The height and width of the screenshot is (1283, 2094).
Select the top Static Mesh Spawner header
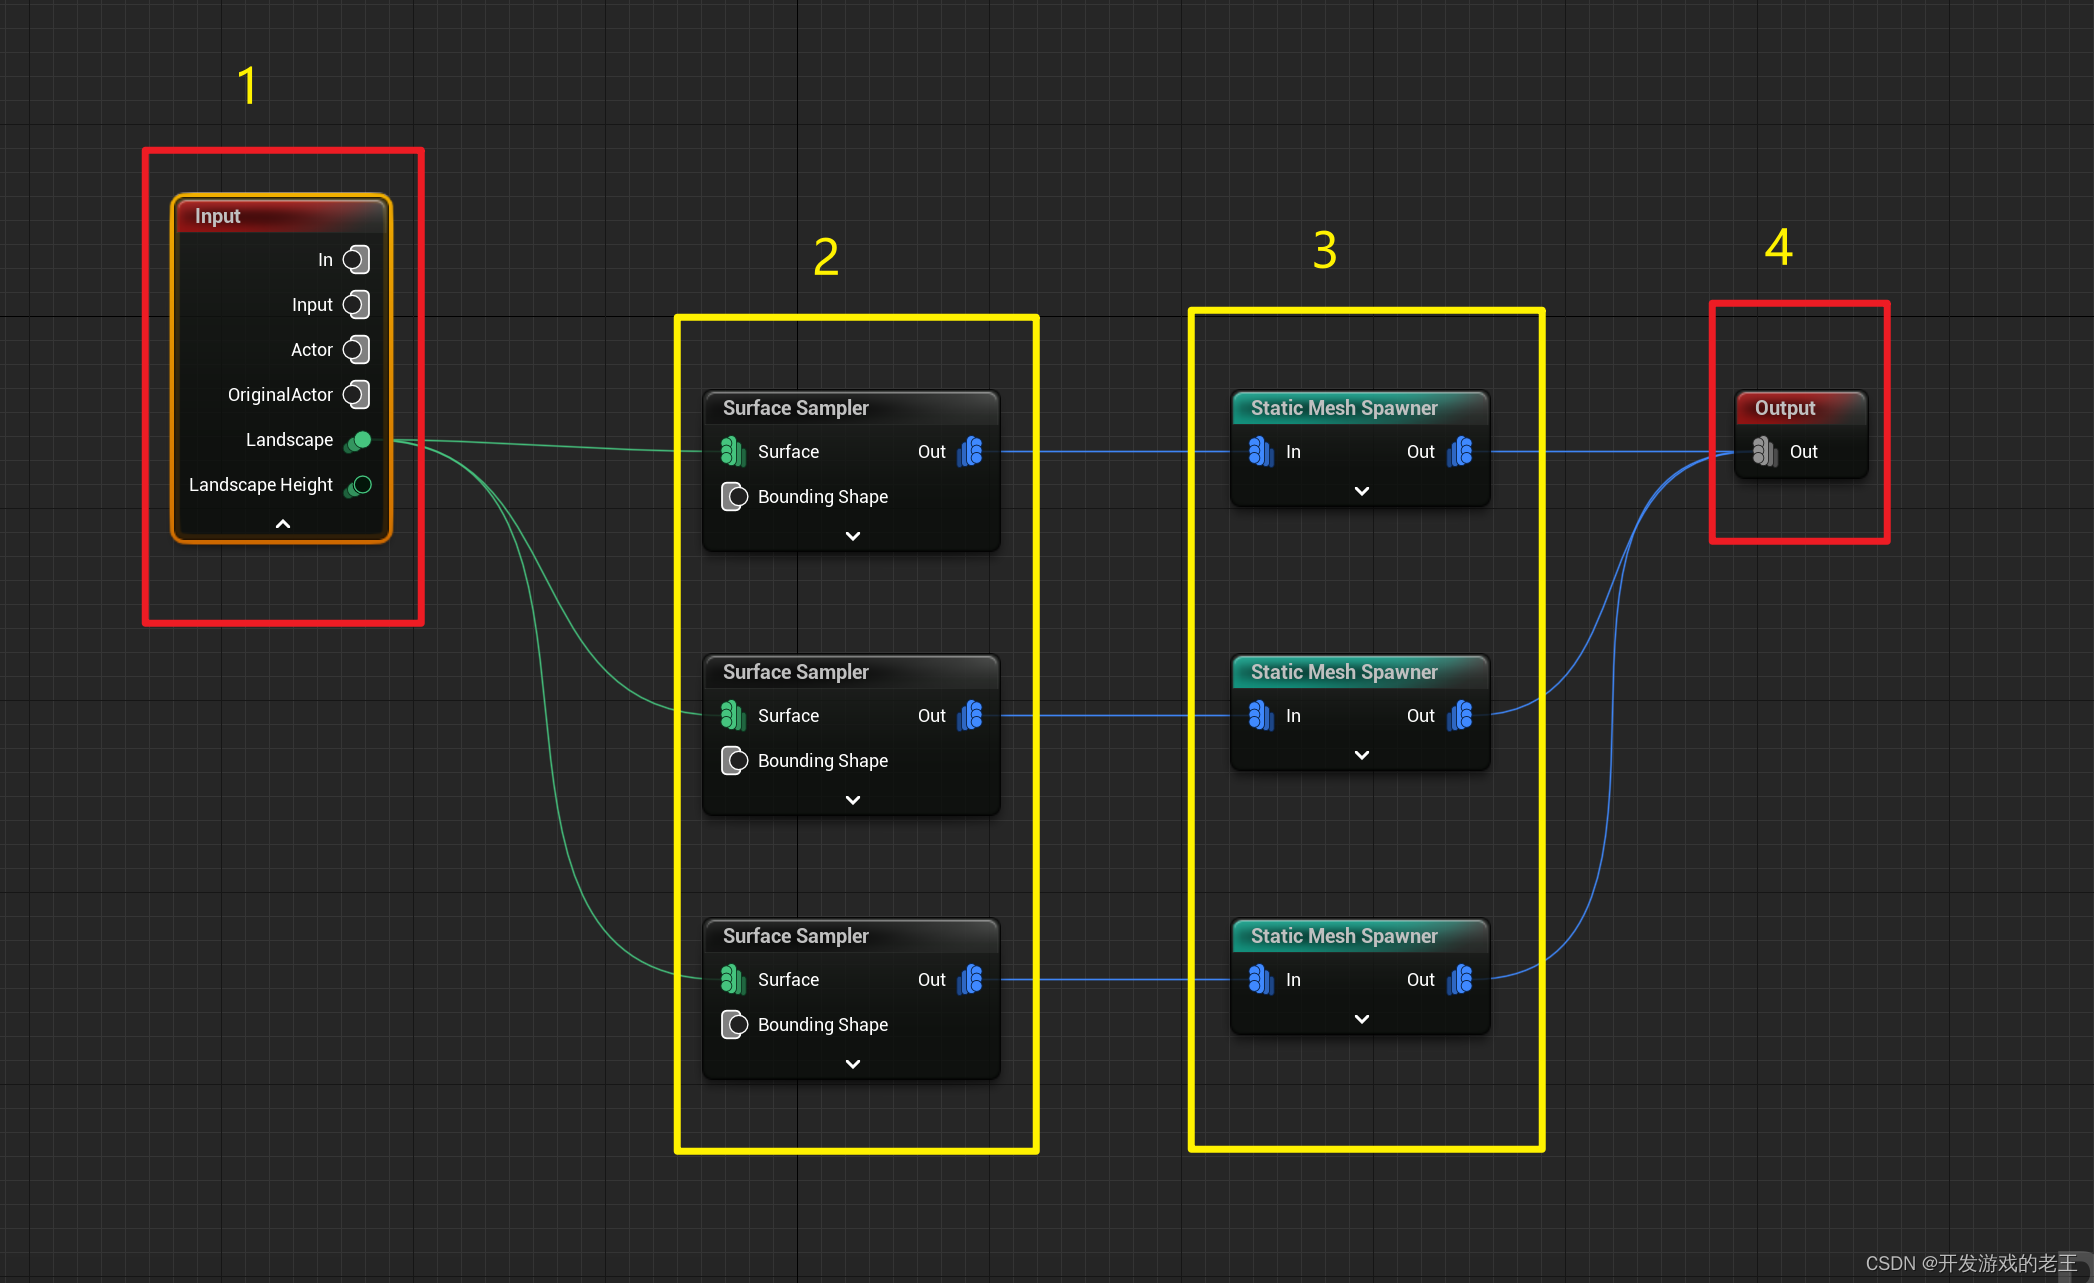click(1360, 408)
